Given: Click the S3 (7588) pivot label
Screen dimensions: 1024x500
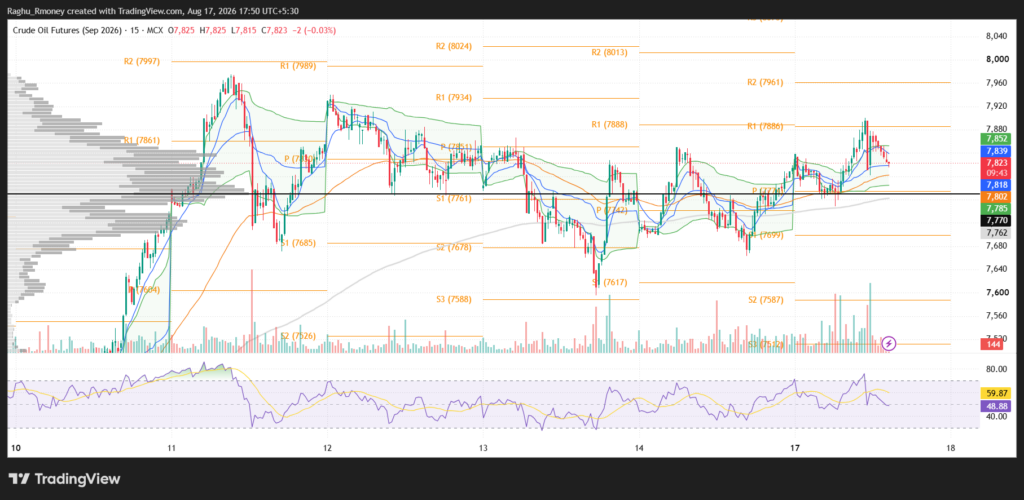Looking at the screenshot, I should click(x=454, y=299).
